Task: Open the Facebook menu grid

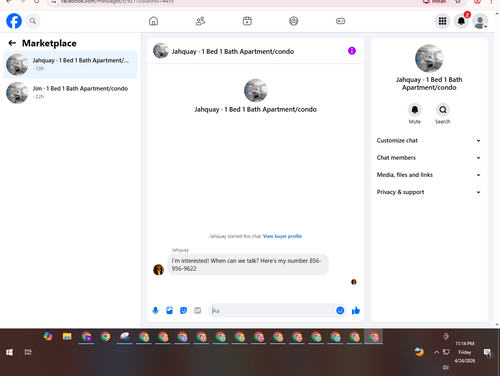Action: point(442,21)
